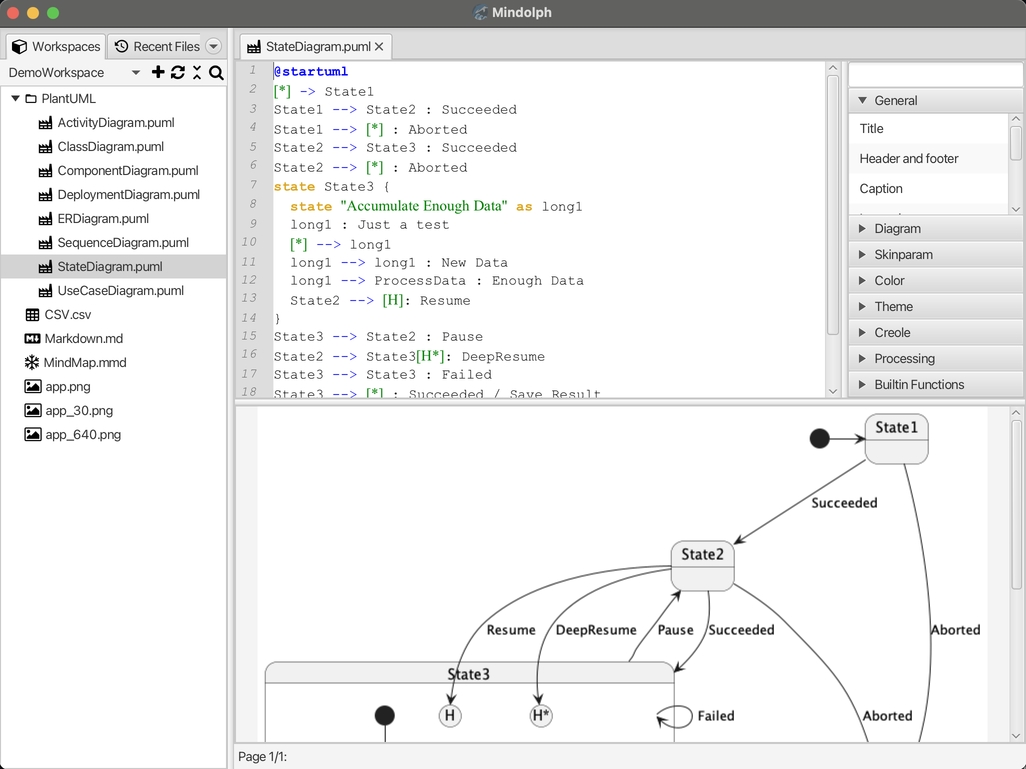Refresh the workspace with the reload icon
This screenshot has height=769, width=1026.
pos(177,72)
